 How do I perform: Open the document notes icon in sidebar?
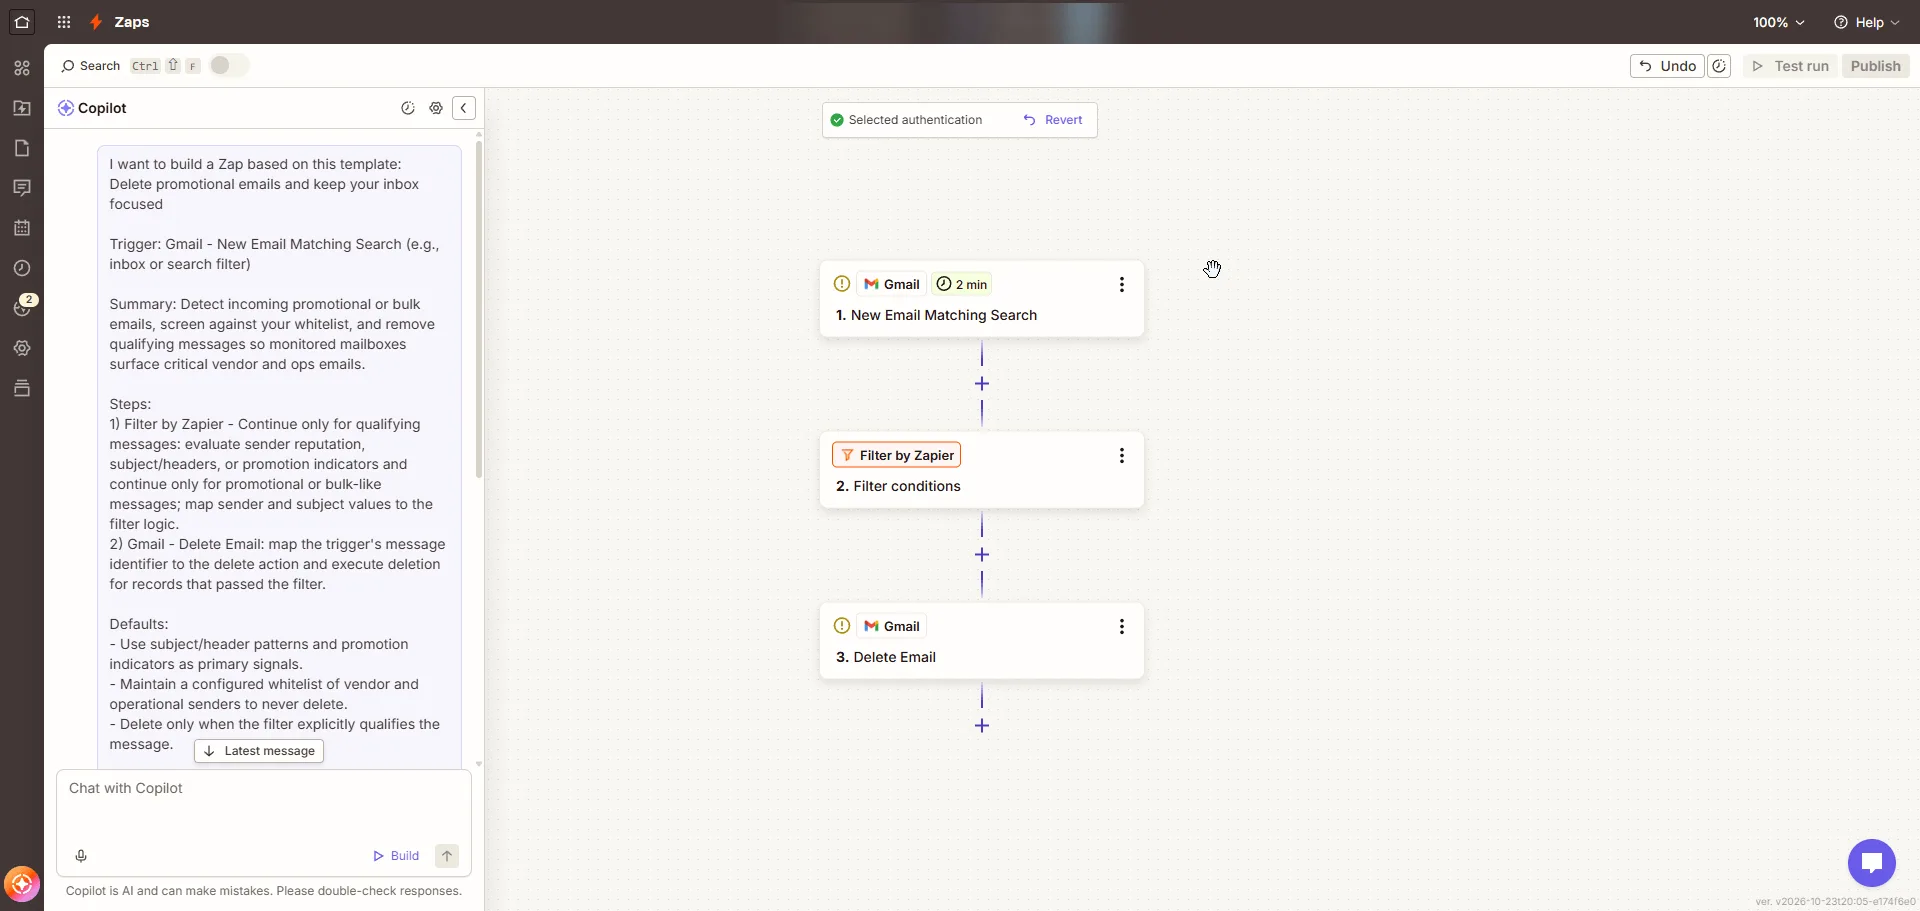point(22,148)
